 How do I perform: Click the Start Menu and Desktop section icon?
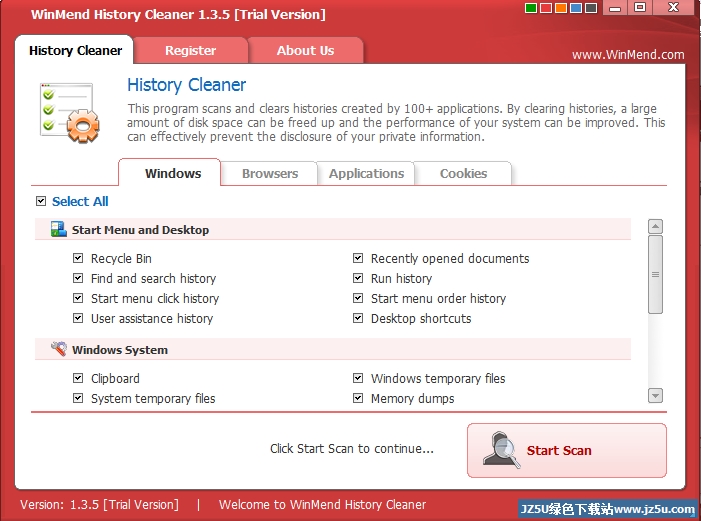click(x=59, y=229)
